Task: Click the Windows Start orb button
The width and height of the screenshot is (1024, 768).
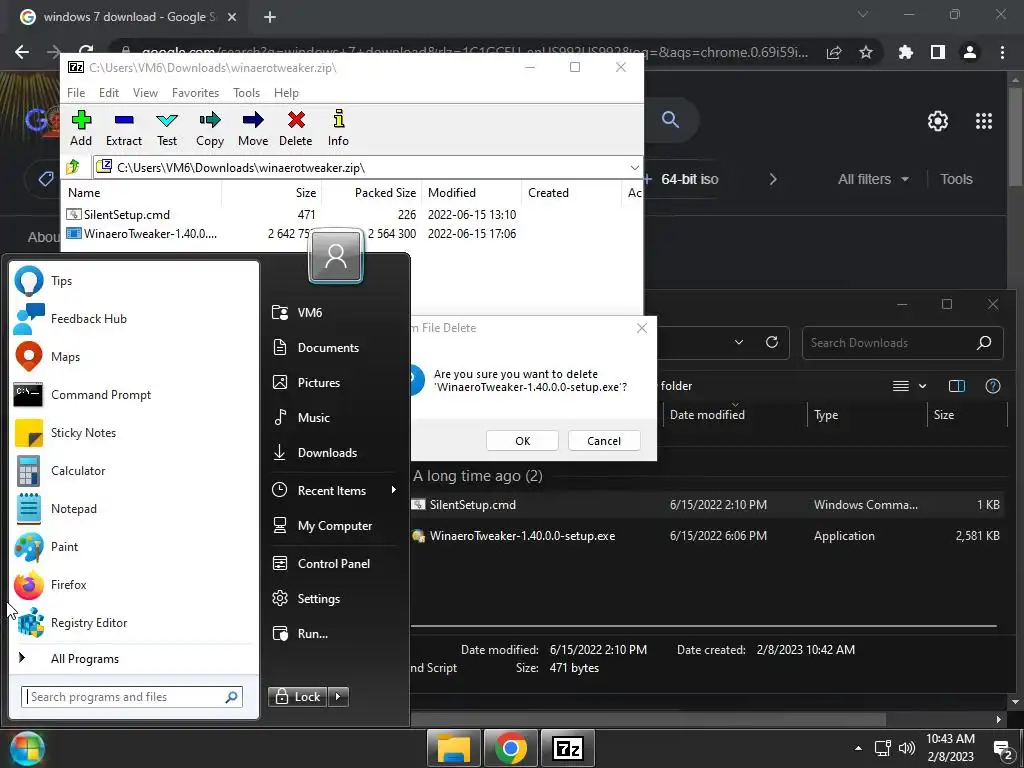Action: [27, 748]
